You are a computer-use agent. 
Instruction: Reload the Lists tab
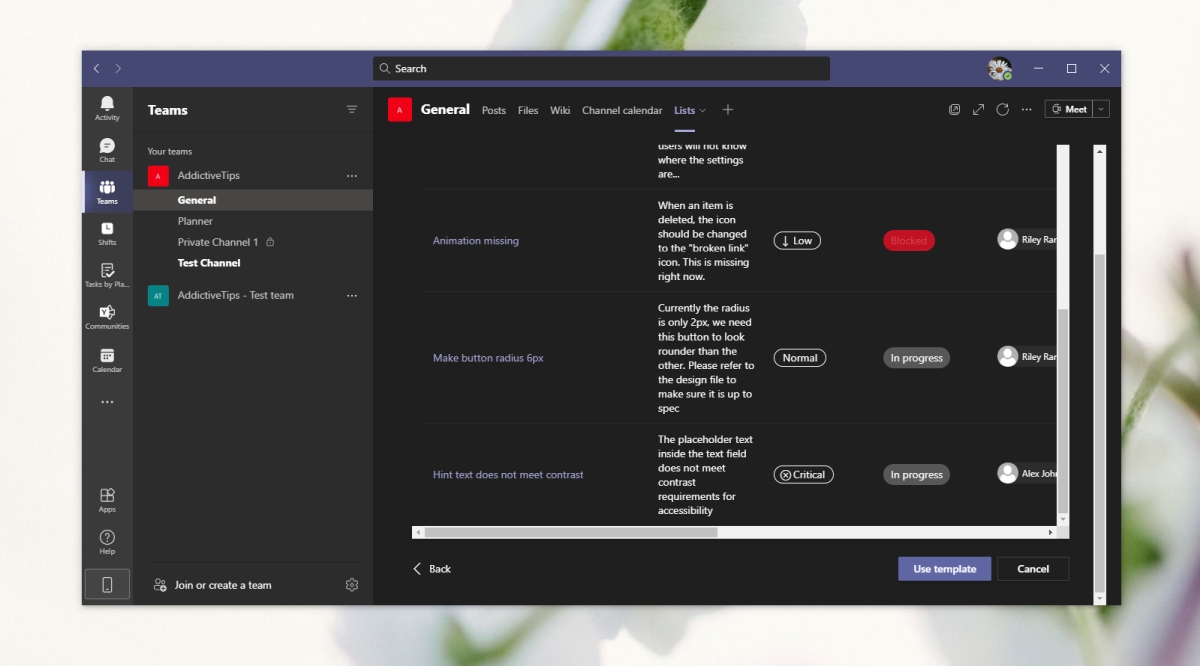click(1002, 110)
